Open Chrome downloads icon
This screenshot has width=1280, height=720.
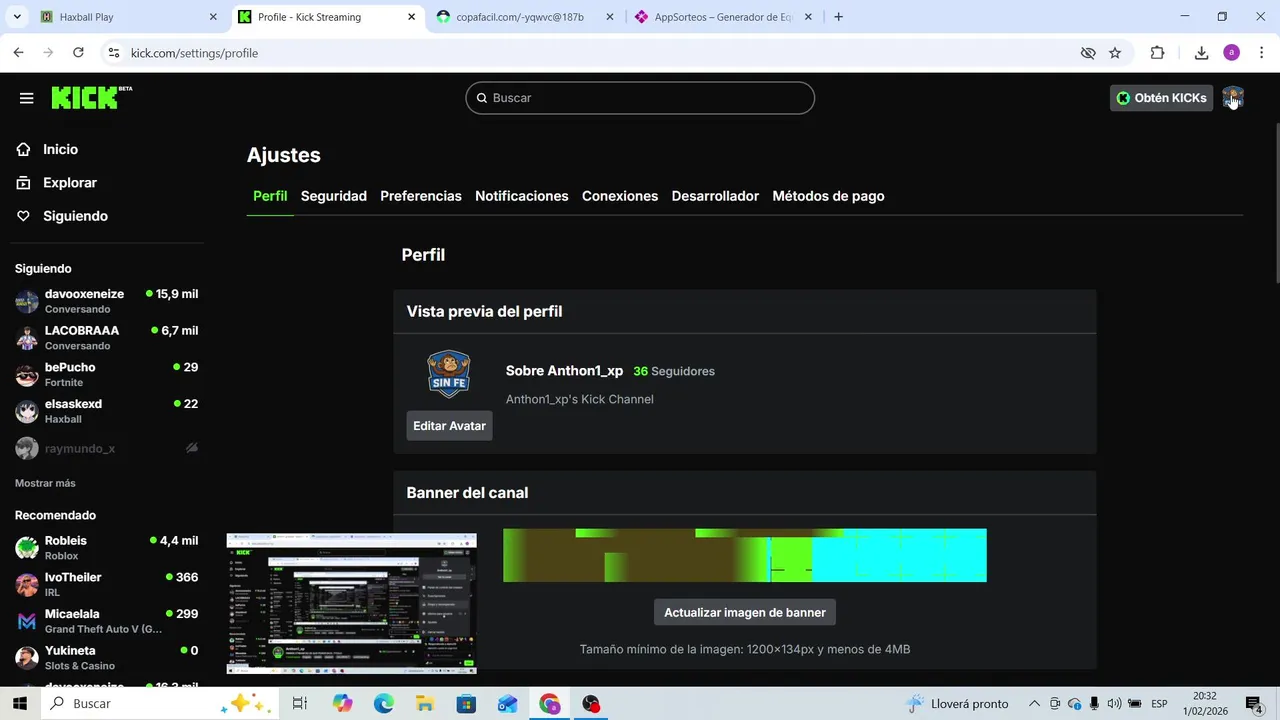[x=1201, y=53]
